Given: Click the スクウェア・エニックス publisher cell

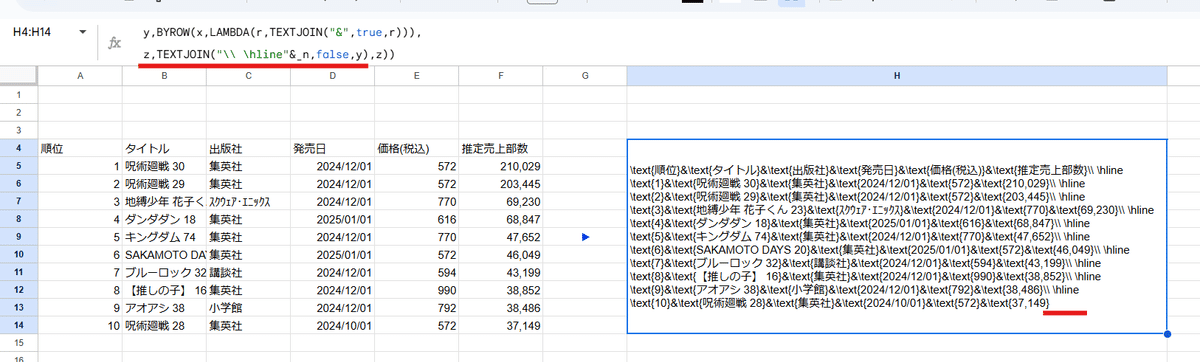Looking at the screenshot, I should click(x=248, y=202).
